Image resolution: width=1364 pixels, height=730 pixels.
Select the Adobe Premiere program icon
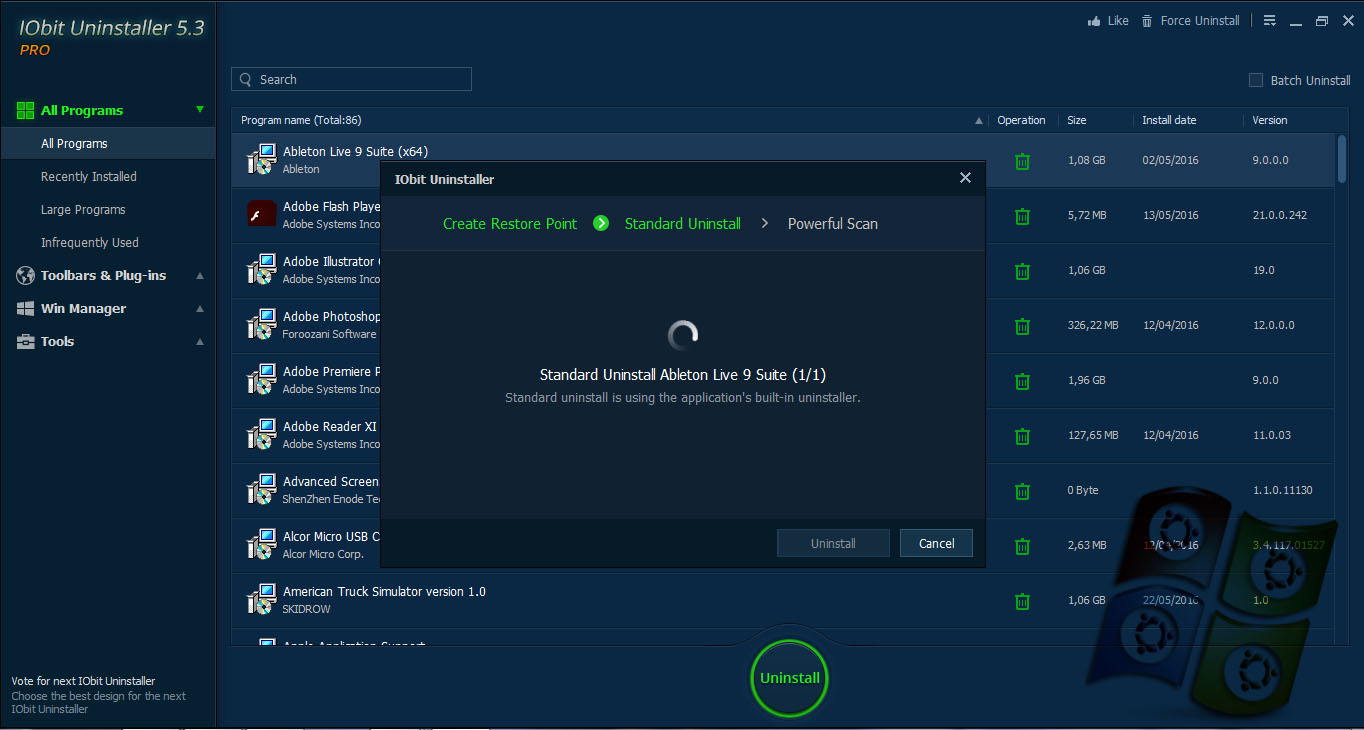pos(261,379)
